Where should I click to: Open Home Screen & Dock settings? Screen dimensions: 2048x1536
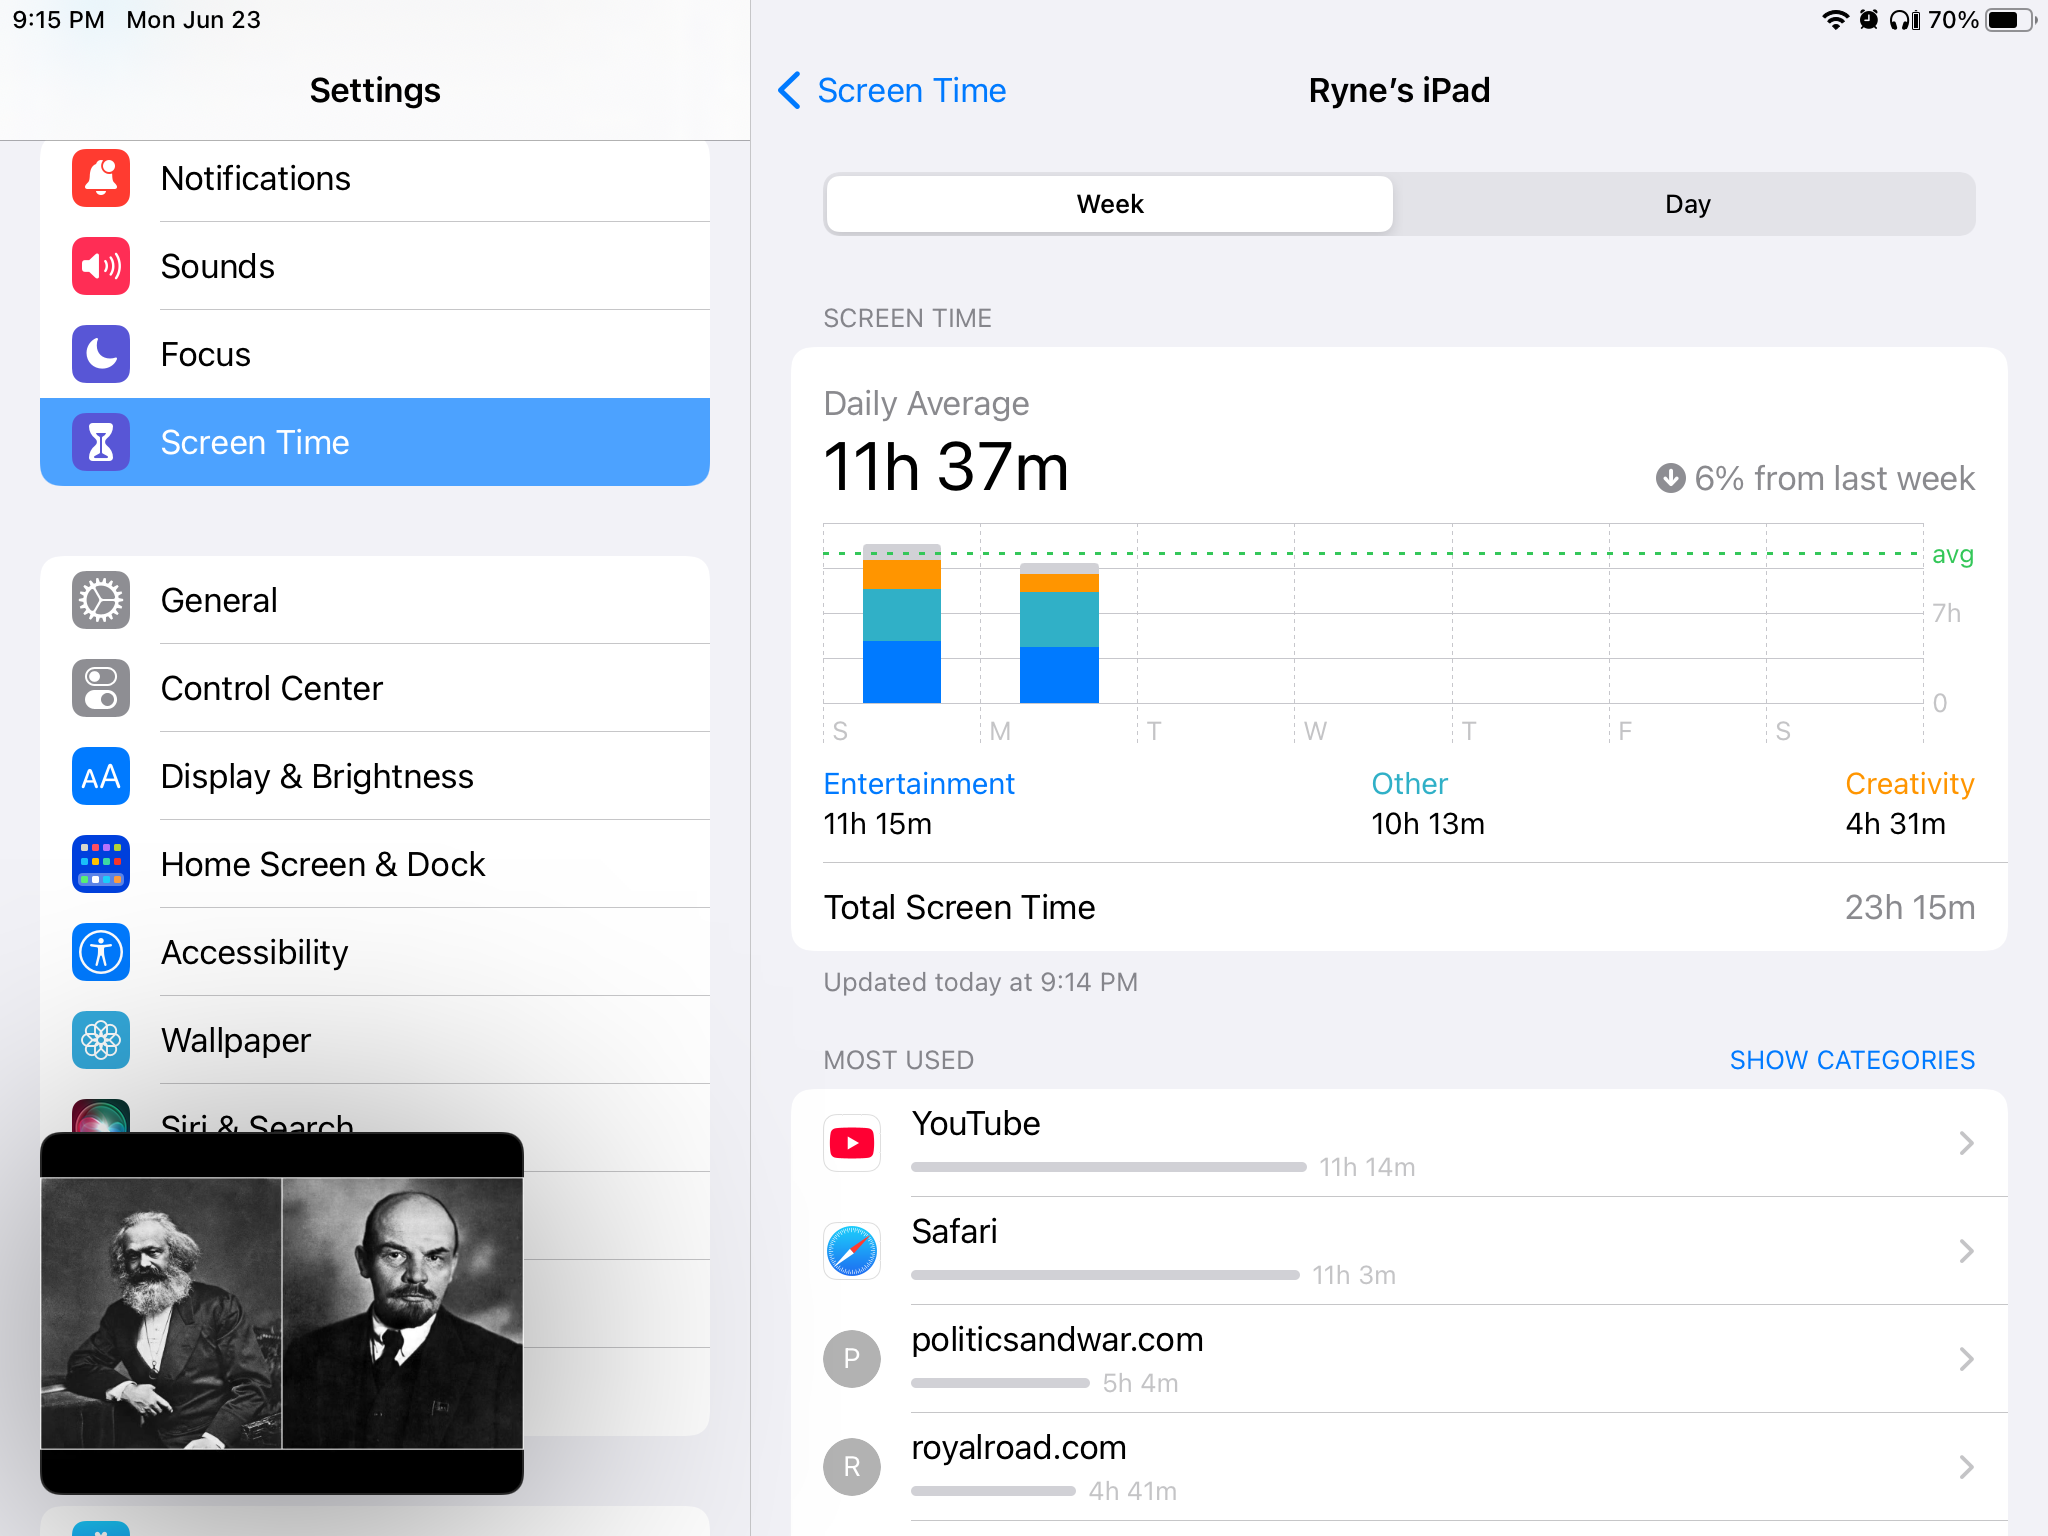click(x=323, y=865)
